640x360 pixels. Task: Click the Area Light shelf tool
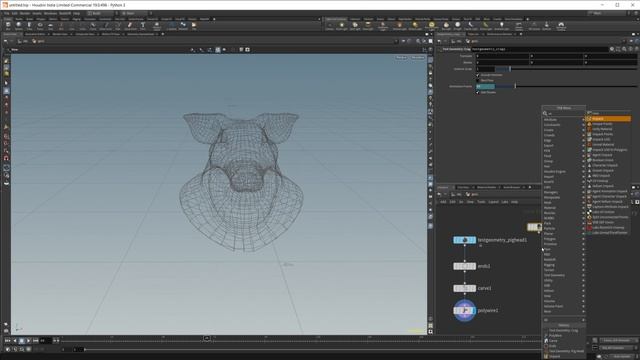368,26
